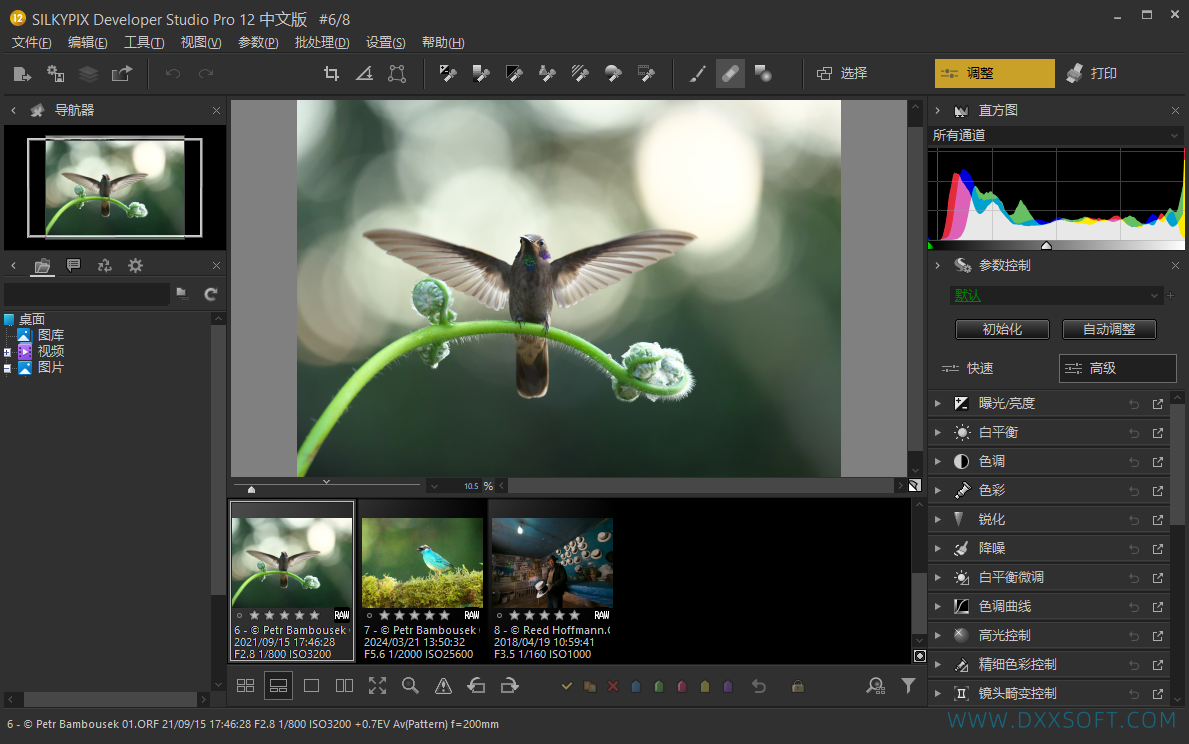This screenshot has width=1189, height=744.
Task: Click the 自动调整 button
Action: coord(1109,329)
